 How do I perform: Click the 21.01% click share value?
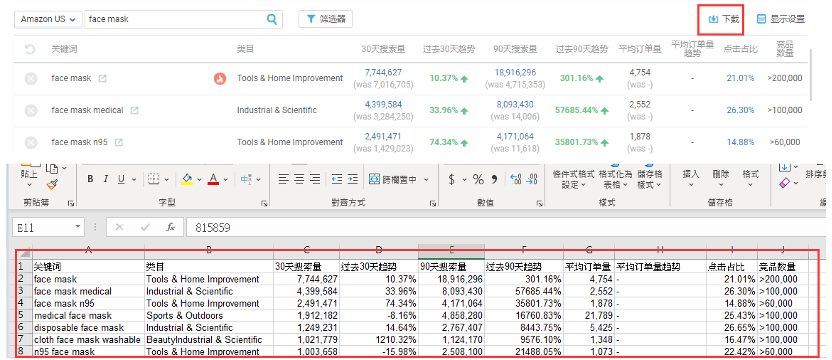740,78
